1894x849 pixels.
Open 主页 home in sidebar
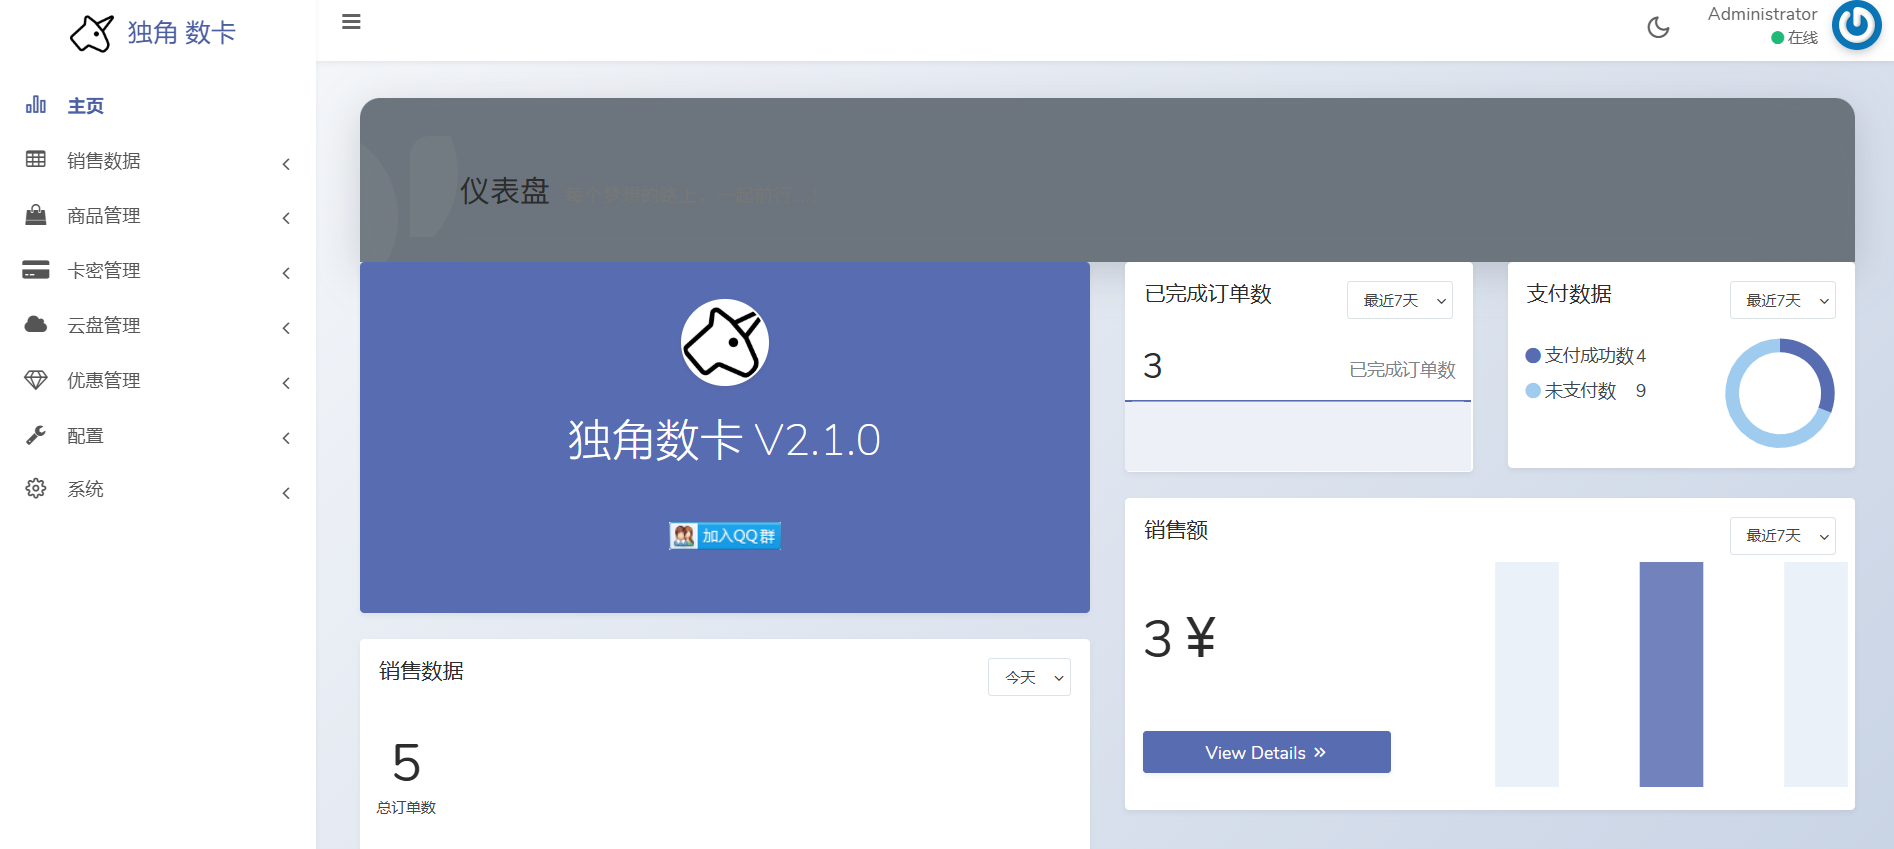point(85,106)
